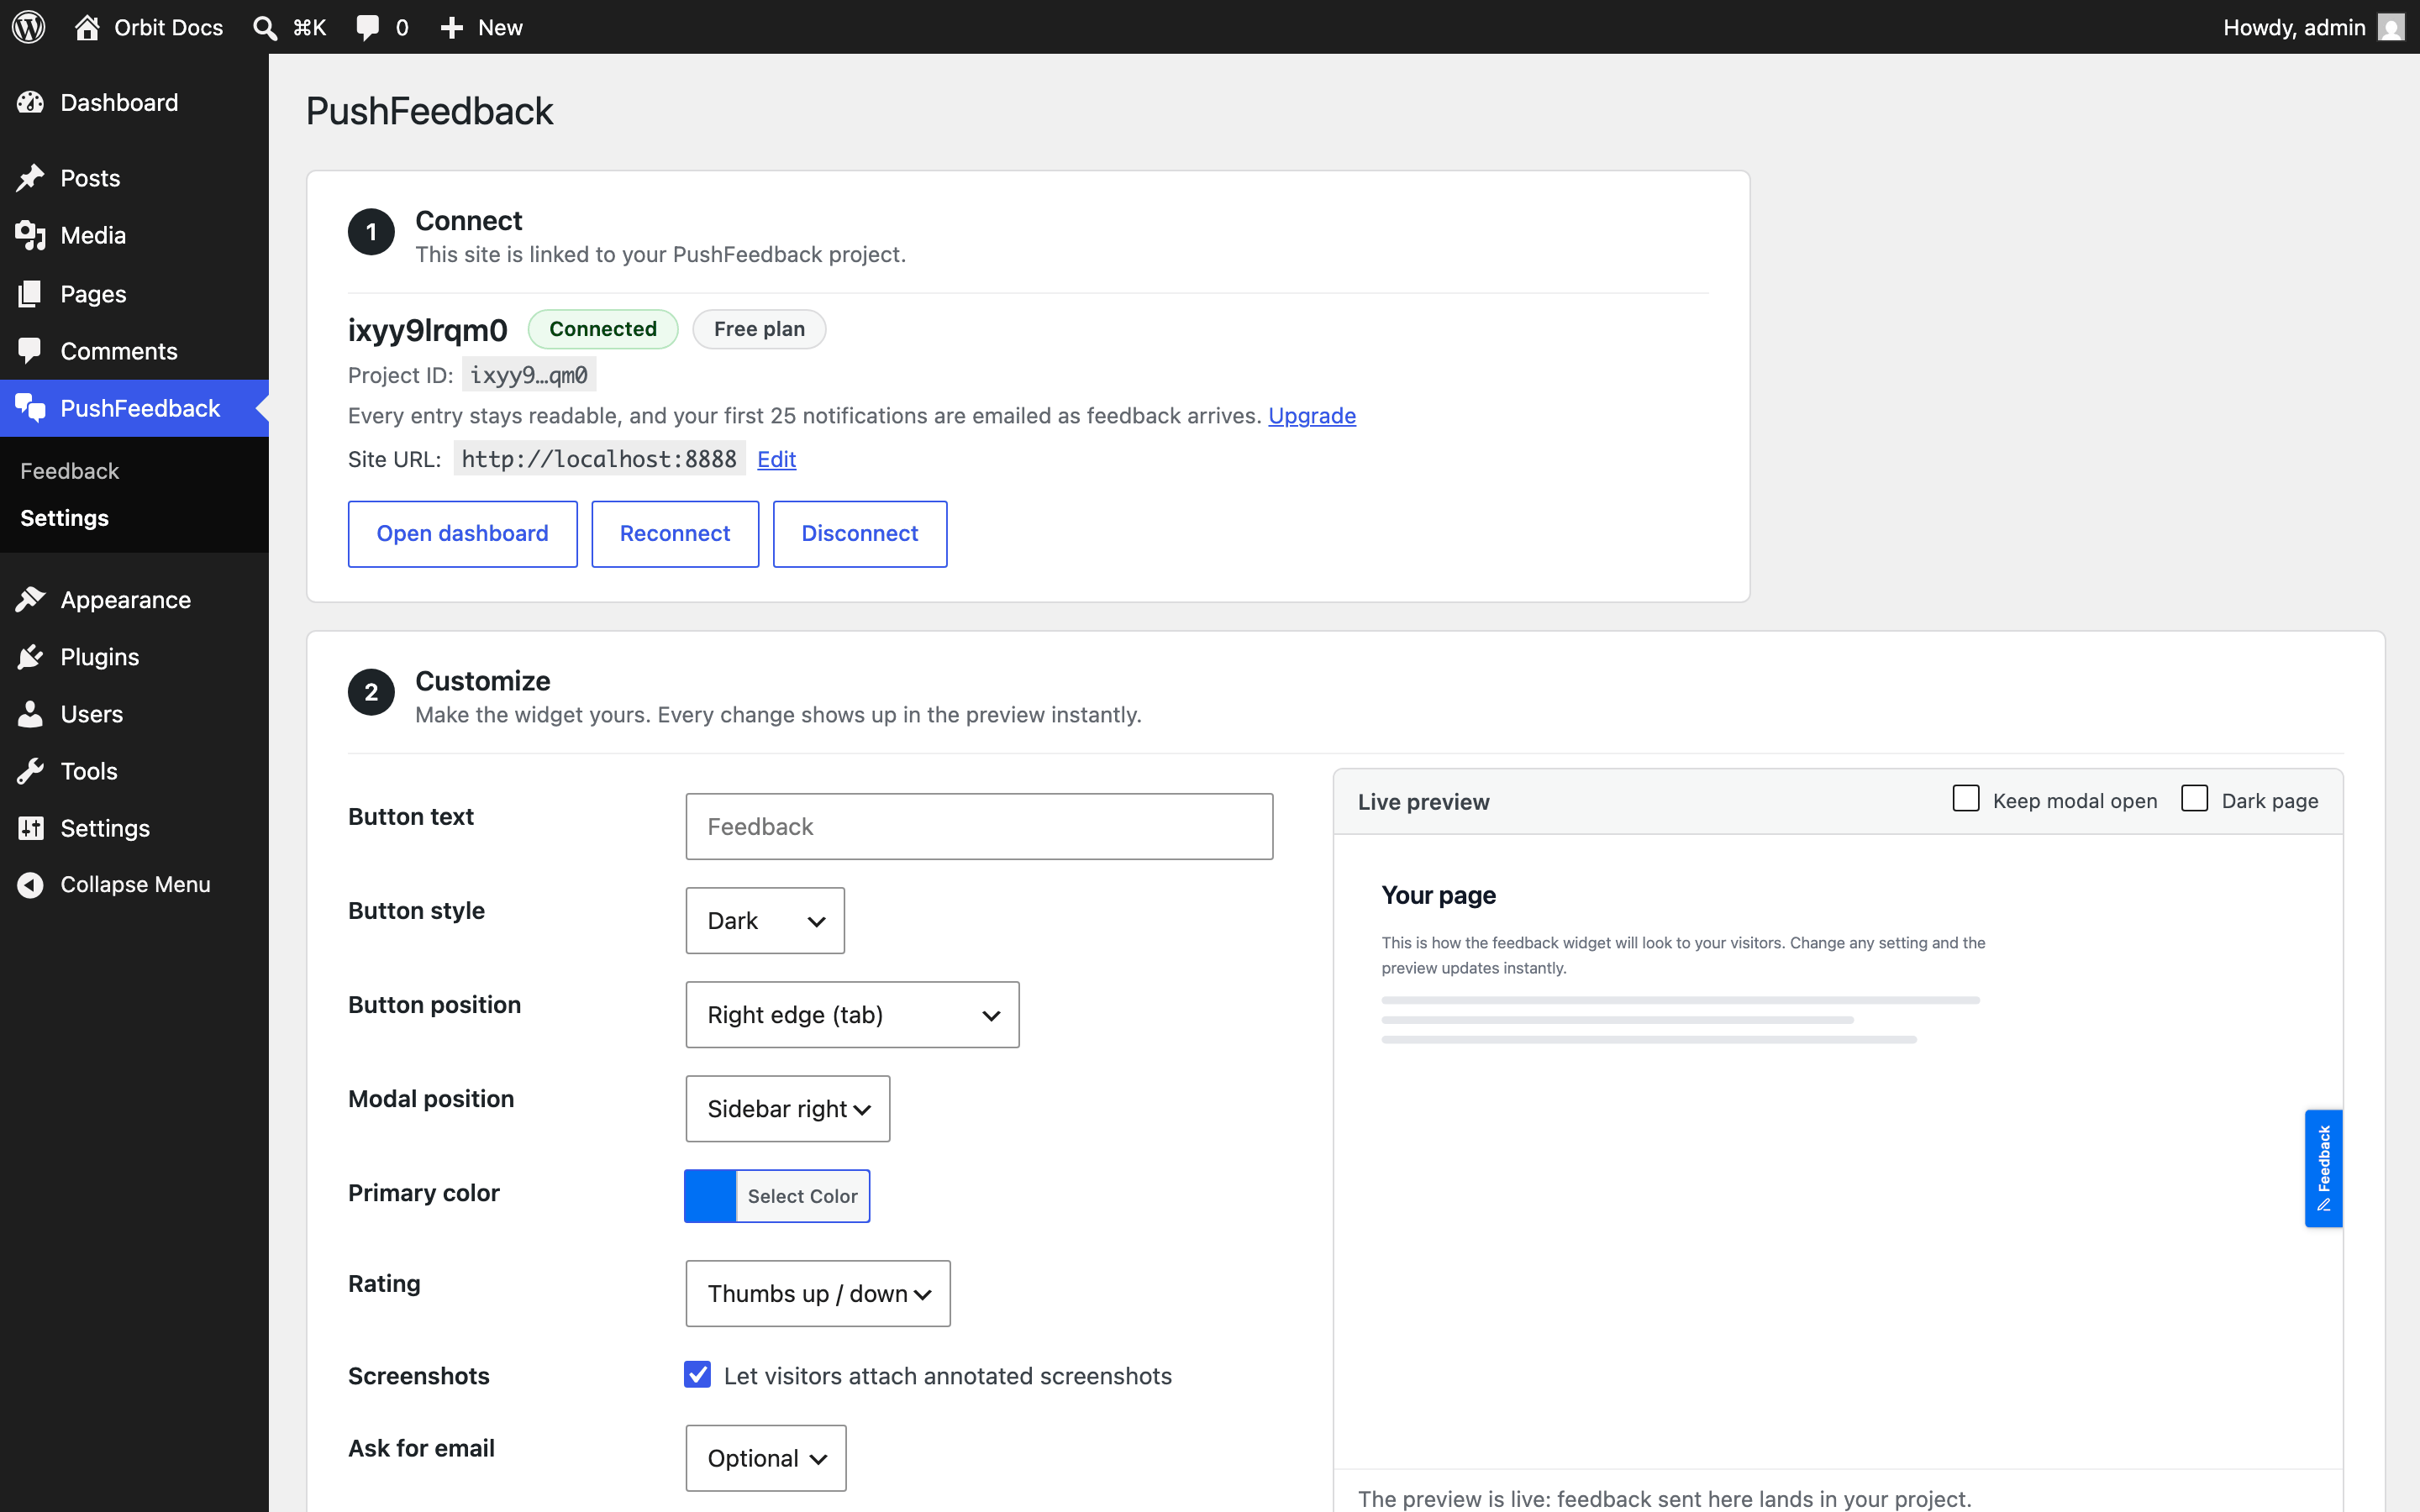
Task: Click the Plugins plug icon
Action: (x=31, y=656)
